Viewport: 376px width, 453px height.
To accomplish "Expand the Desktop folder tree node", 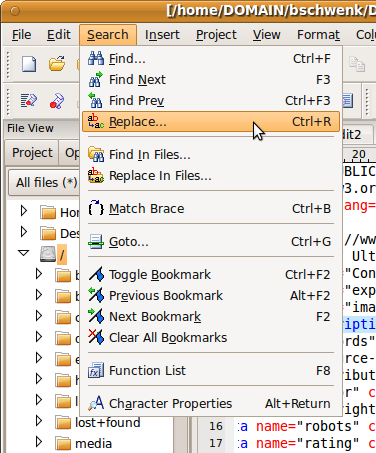I will click(24, 232).
